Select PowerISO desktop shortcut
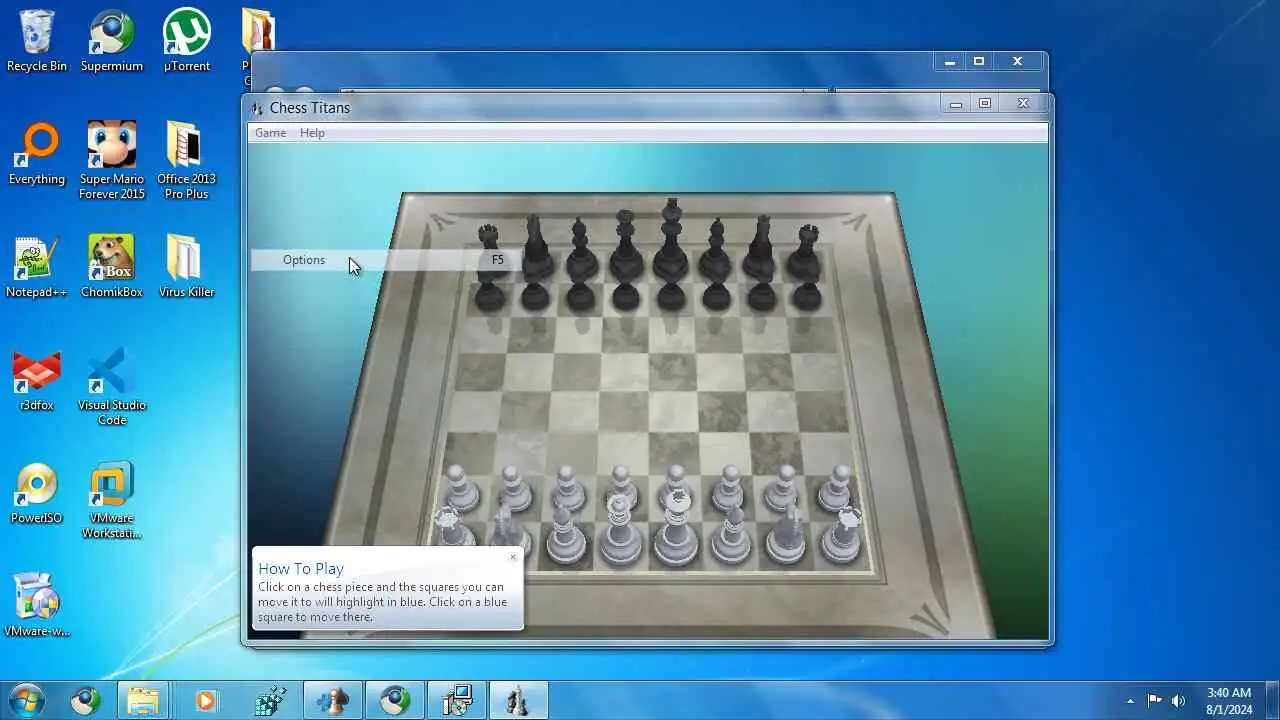The image size is (1280, 720). coord(37,493)
